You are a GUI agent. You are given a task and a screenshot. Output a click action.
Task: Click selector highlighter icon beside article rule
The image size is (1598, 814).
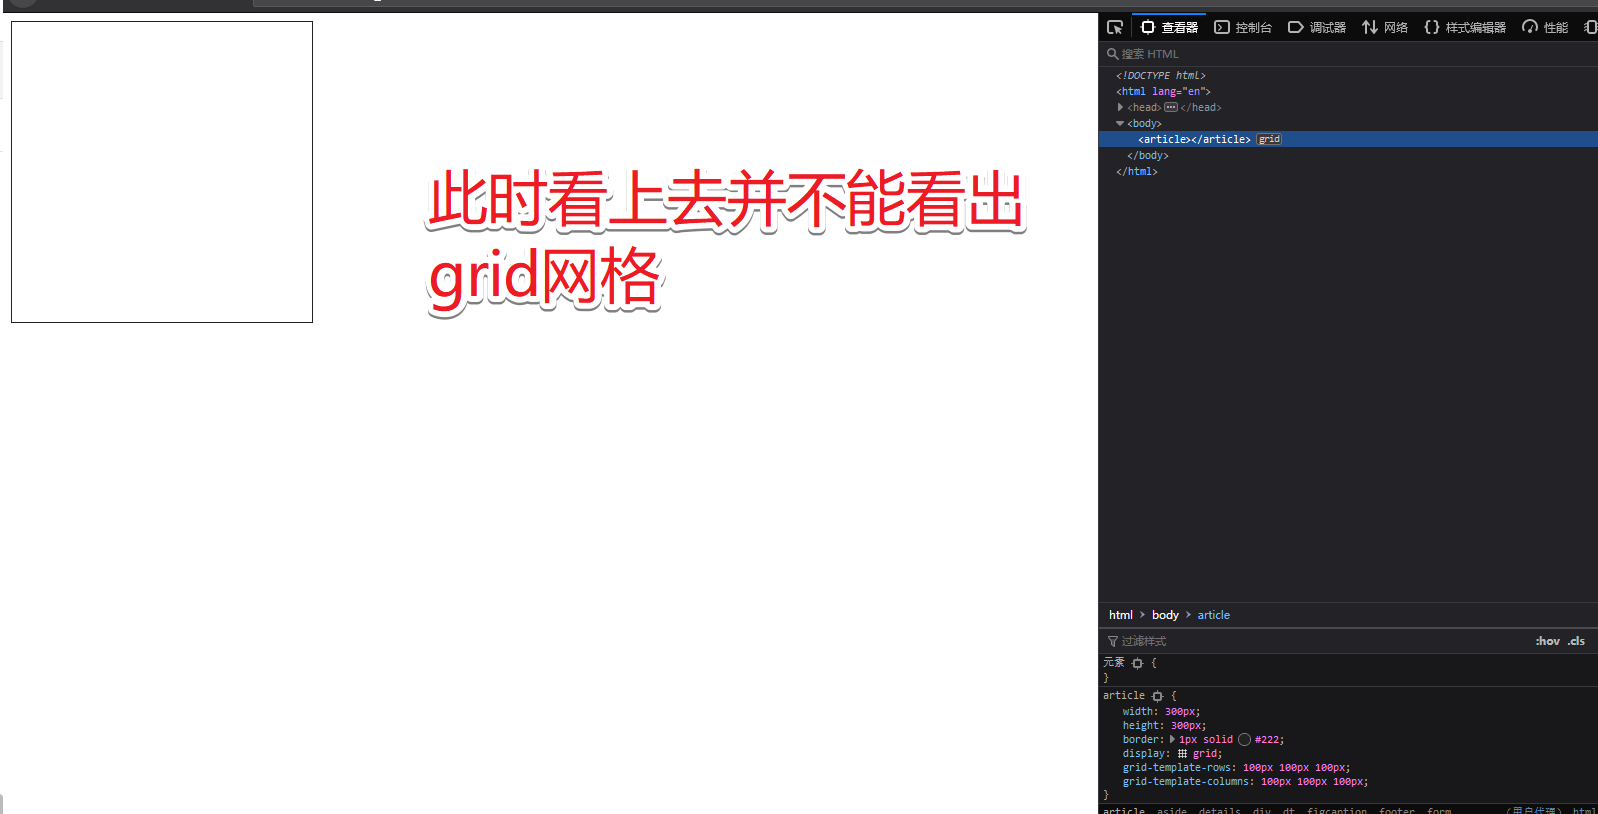pyautogui.click(x=1157, y=696)
